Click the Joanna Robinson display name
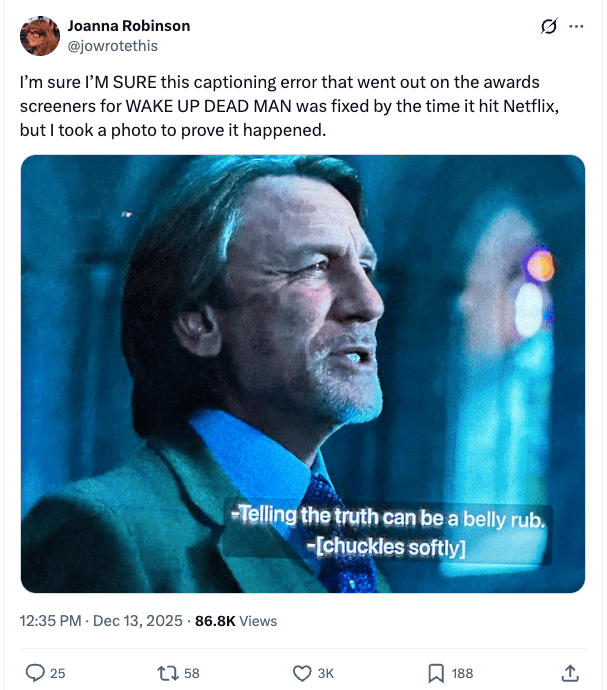This screenshot has height=690, width=607. pyautogui.click(x=128, y=26)
